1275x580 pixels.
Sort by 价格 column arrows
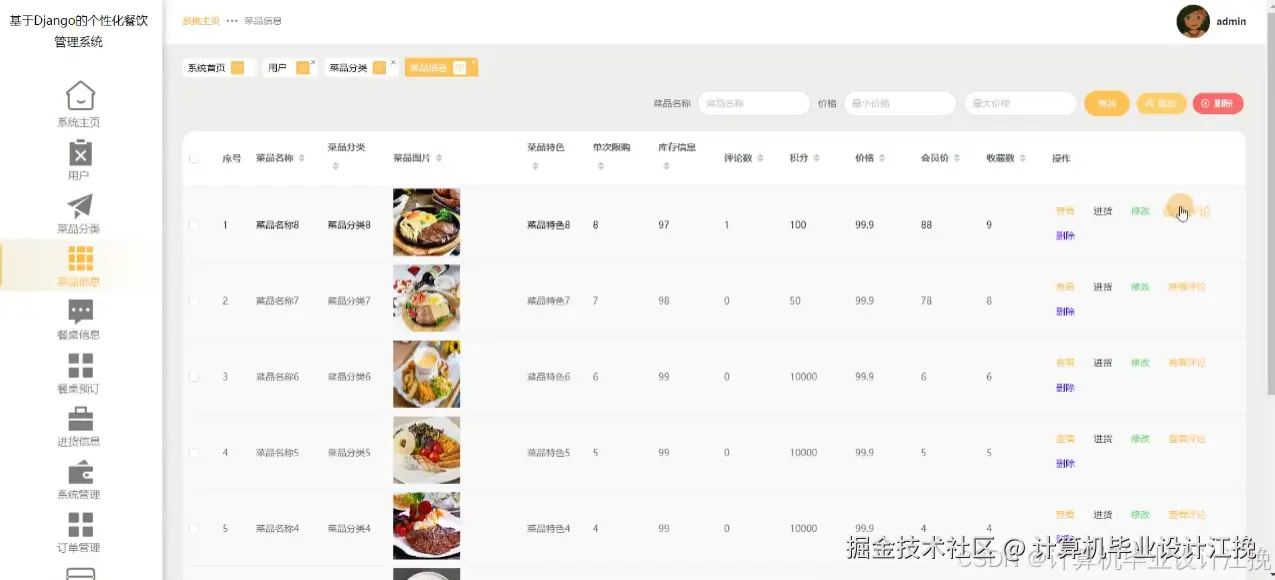pos(883,158)
